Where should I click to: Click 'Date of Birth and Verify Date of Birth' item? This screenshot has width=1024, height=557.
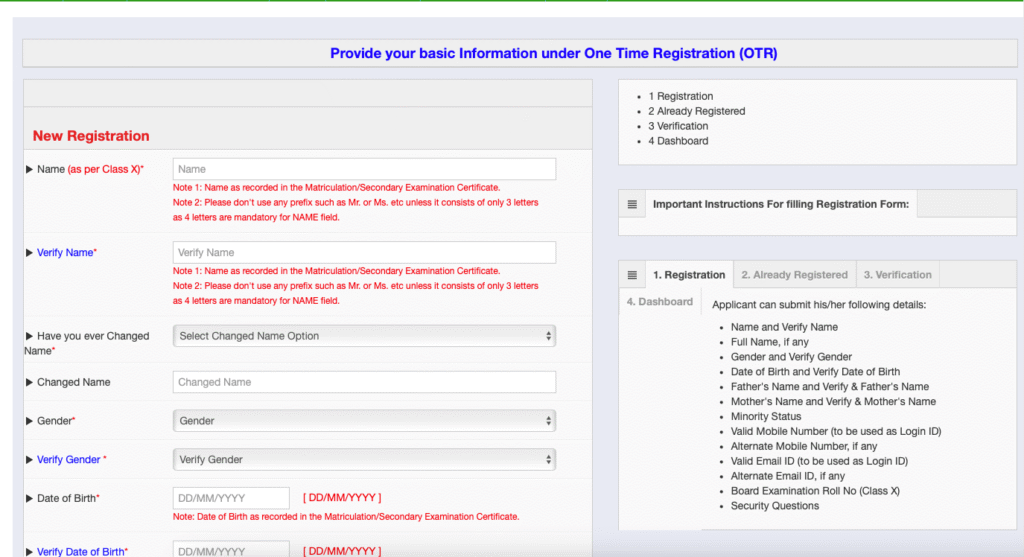click(x=815, y=372)
